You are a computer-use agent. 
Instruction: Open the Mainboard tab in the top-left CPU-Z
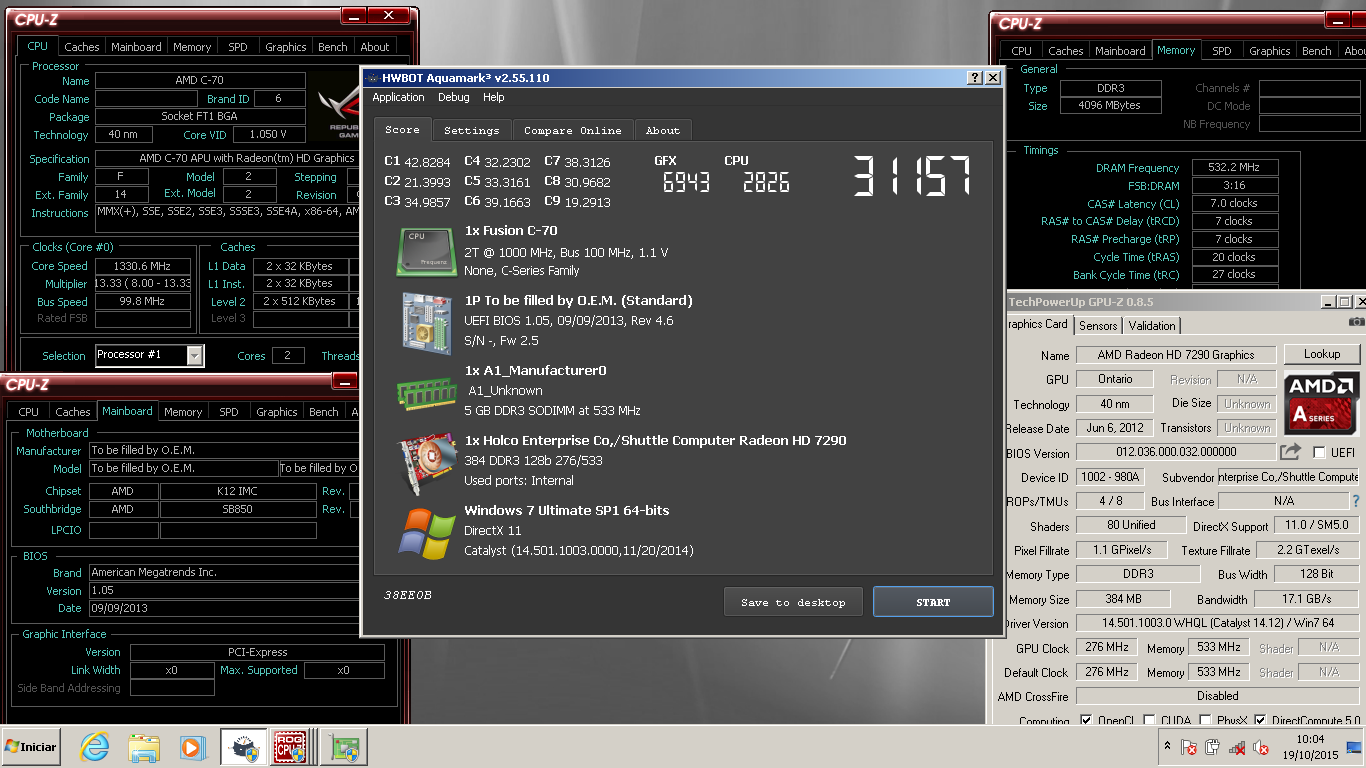click(136, 47)
